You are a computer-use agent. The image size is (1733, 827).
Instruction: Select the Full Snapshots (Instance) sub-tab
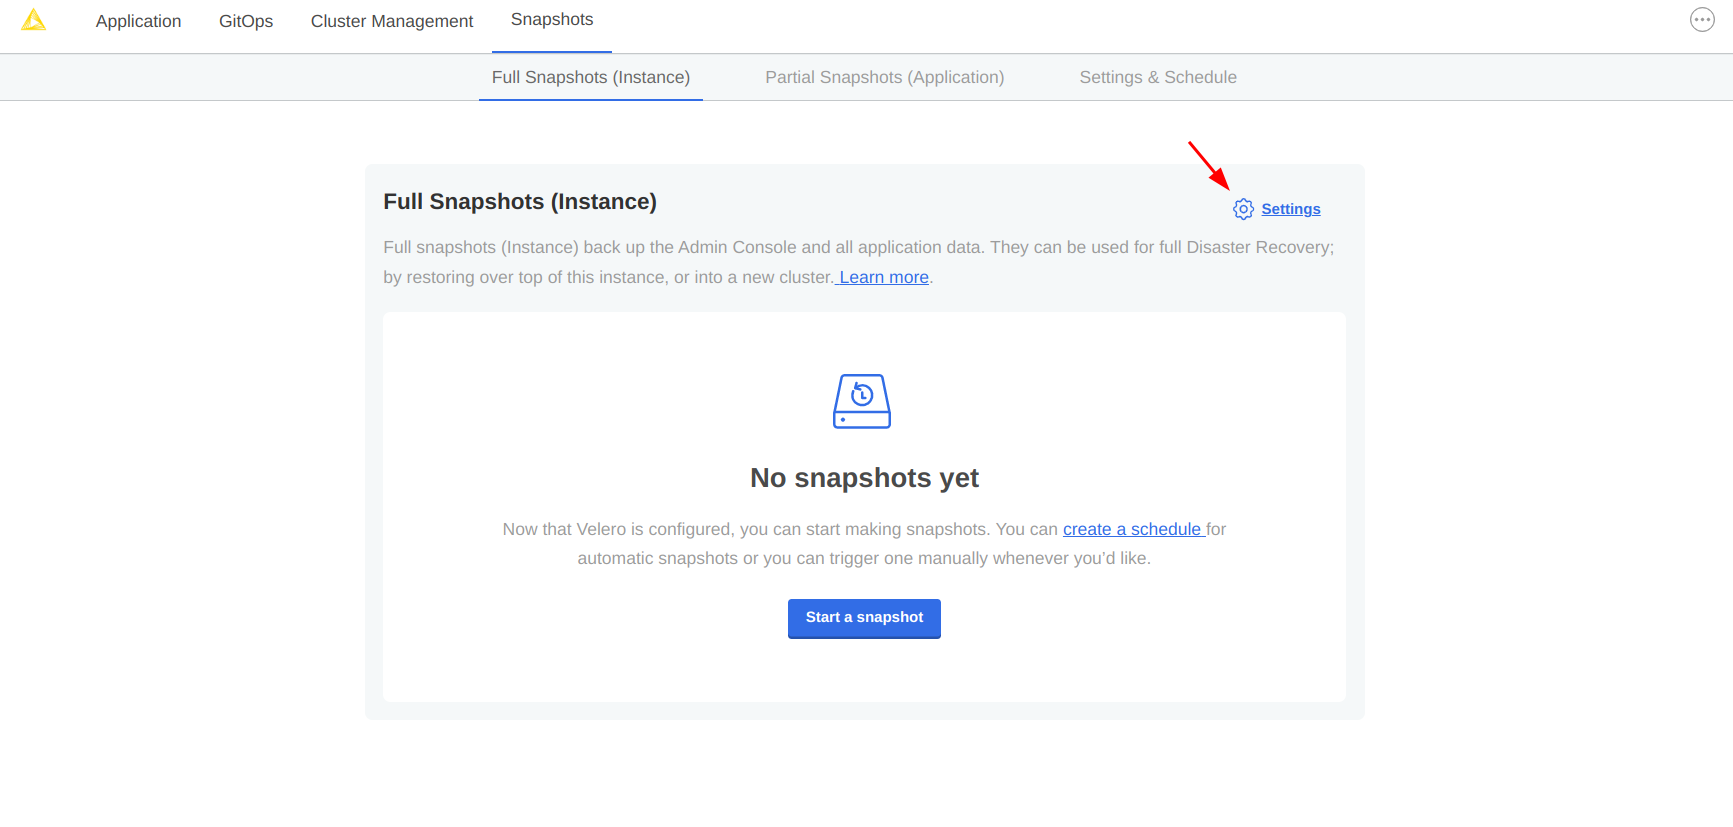[x=591, y=77]
